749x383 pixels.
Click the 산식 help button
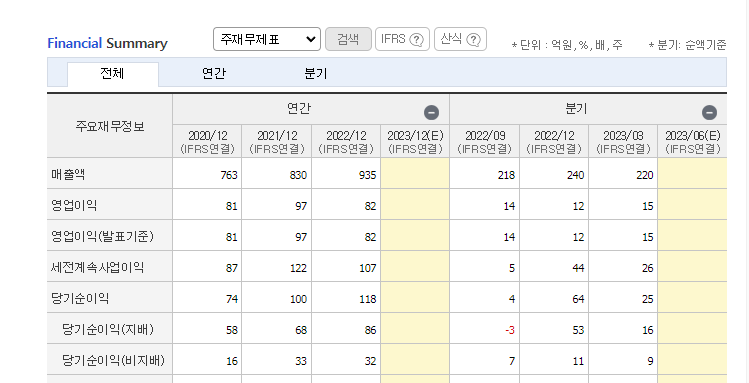click(460, 39)
